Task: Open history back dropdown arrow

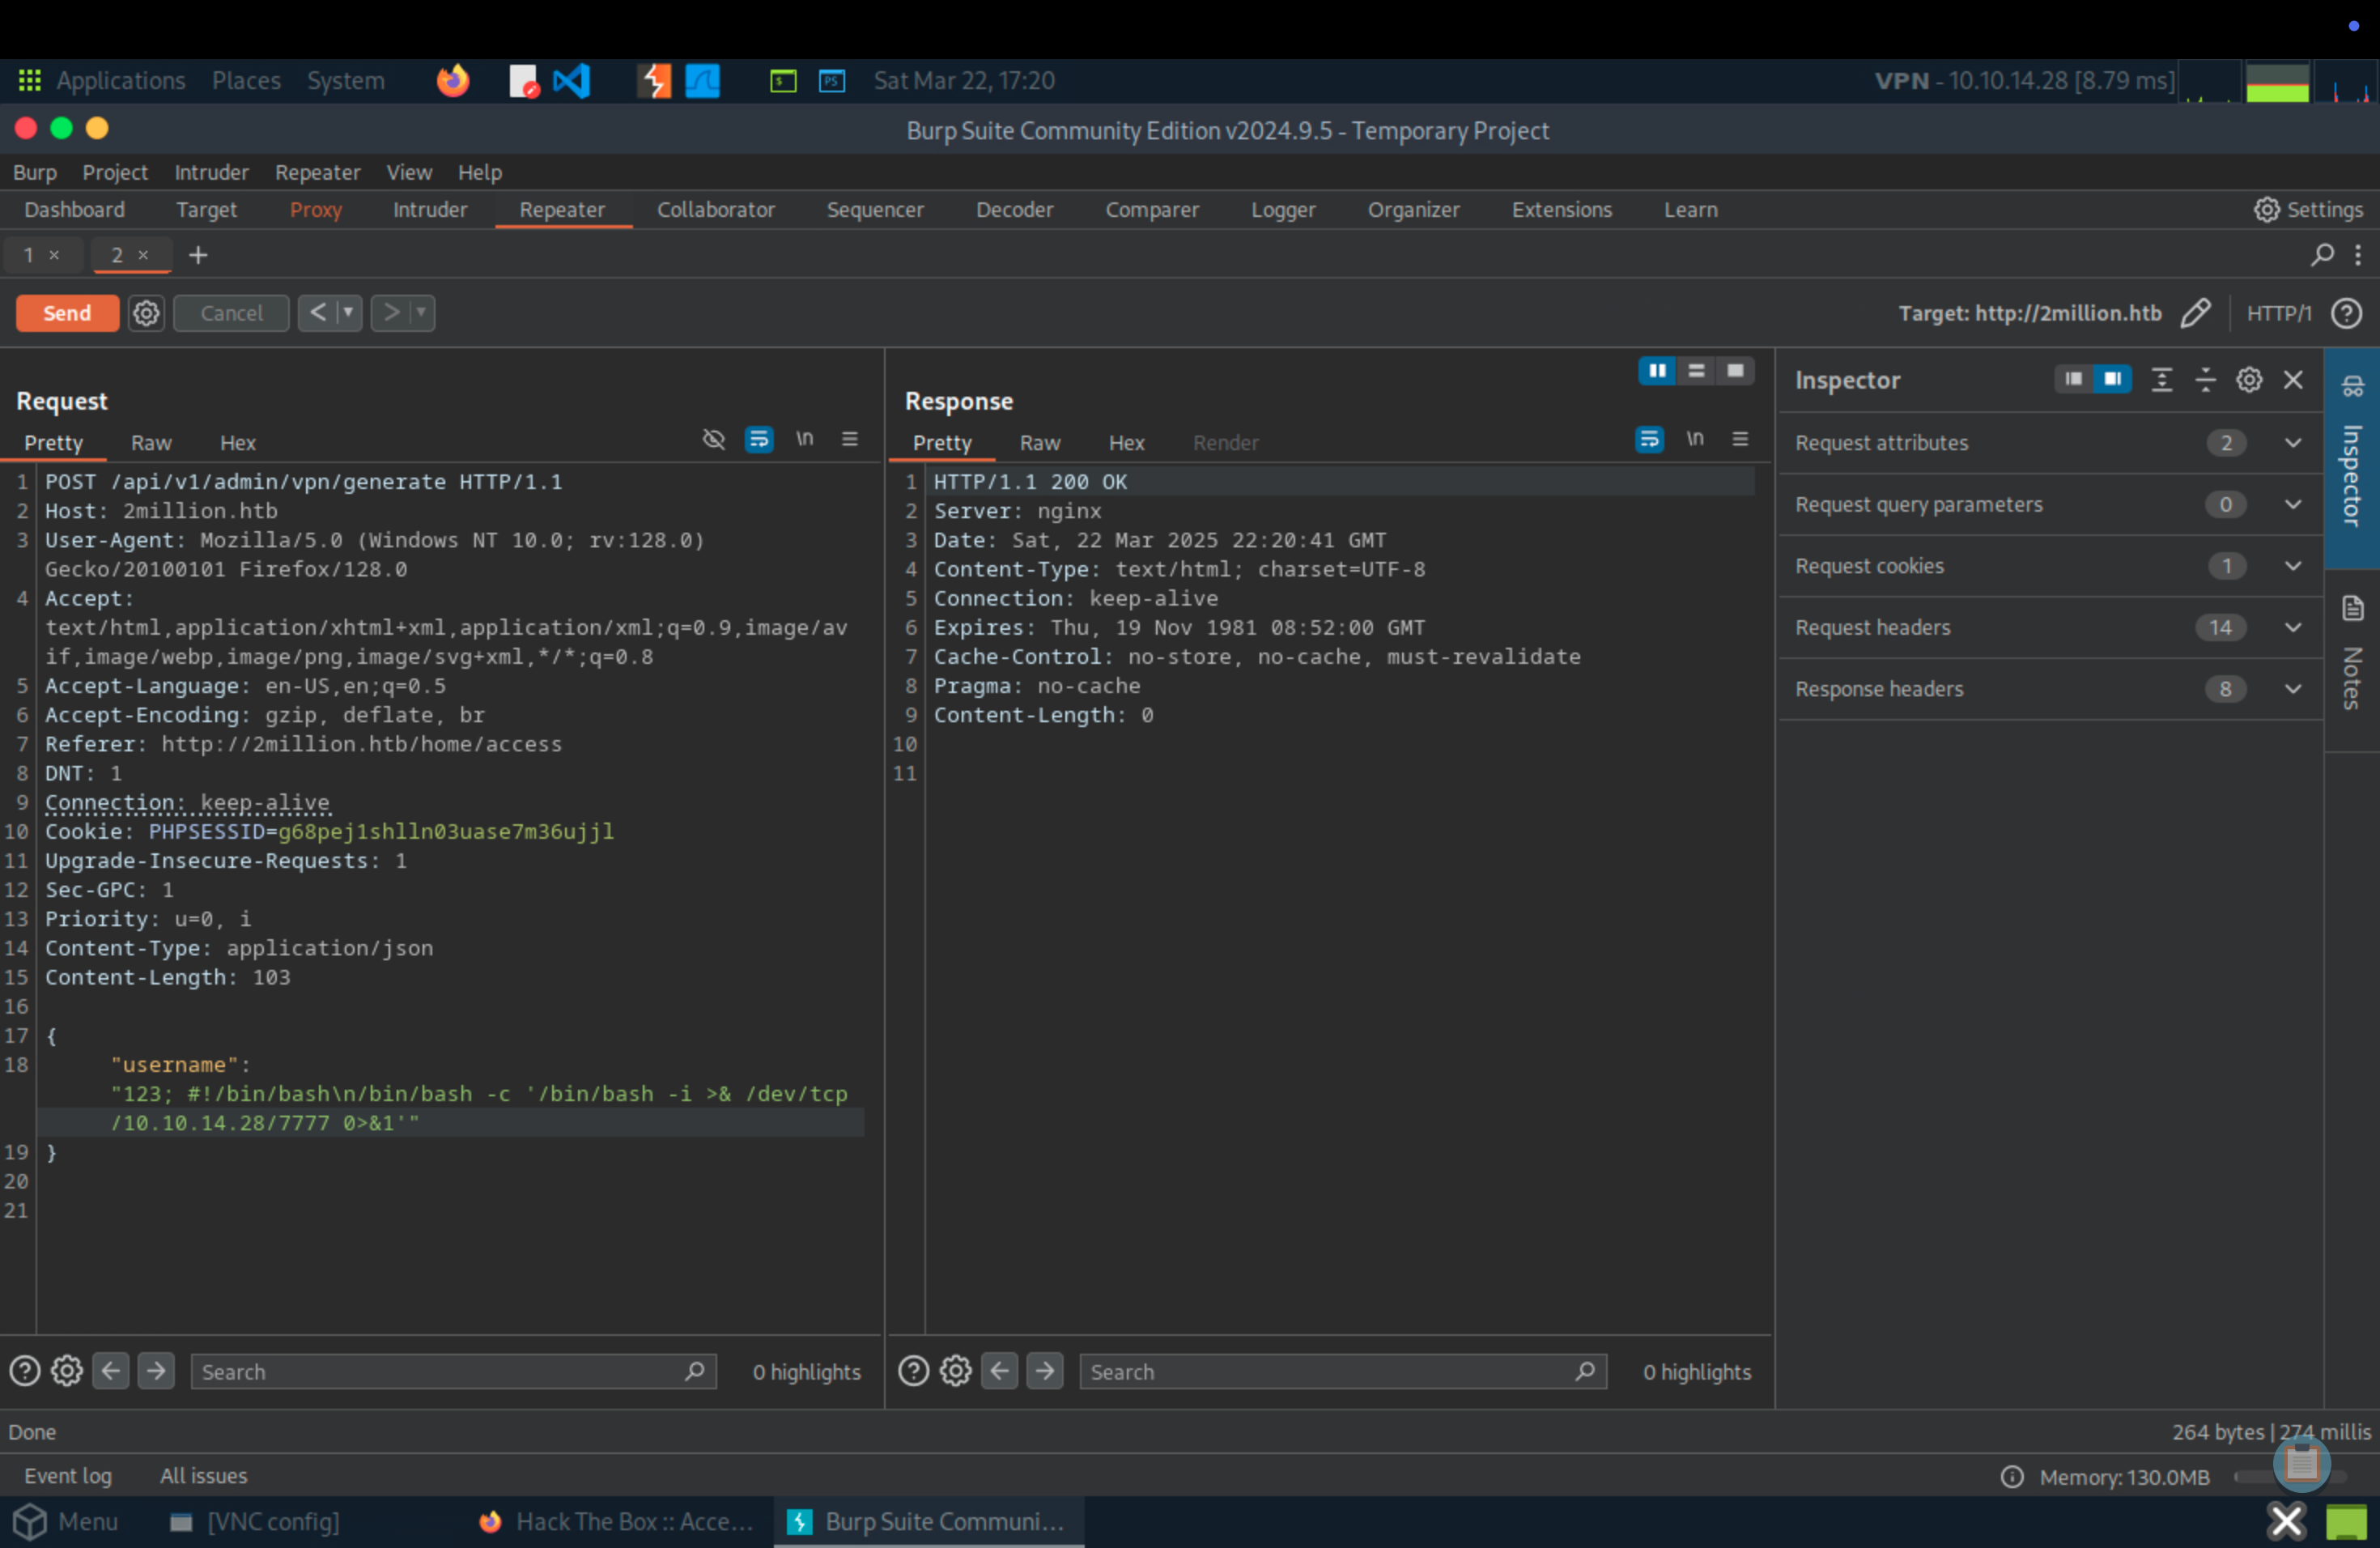Action: [349, 313]
